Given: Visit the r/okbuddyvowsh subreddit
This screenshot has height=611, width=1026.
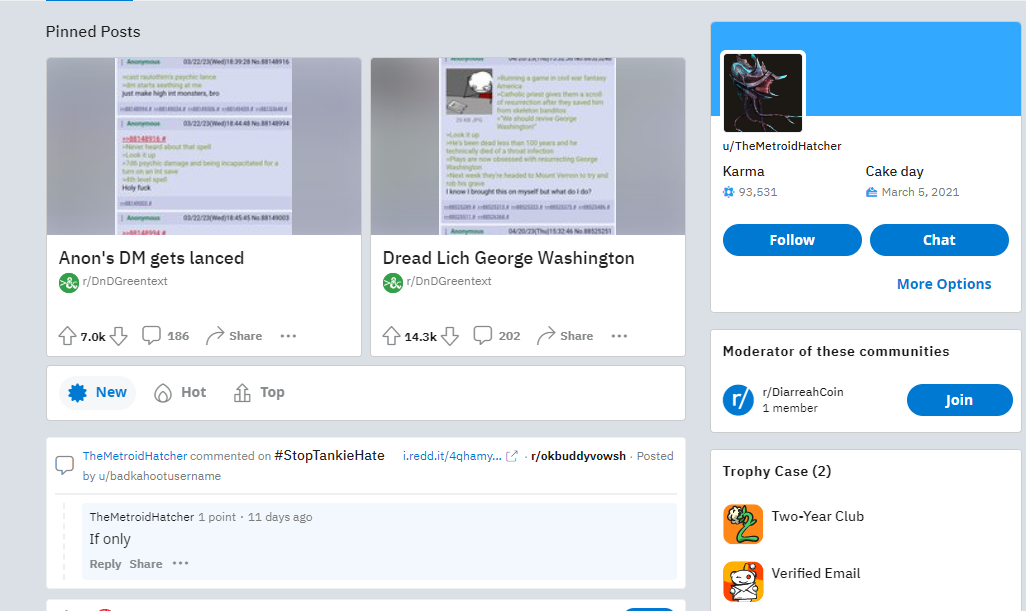Looking at the screenshot, I should (578, 456).
